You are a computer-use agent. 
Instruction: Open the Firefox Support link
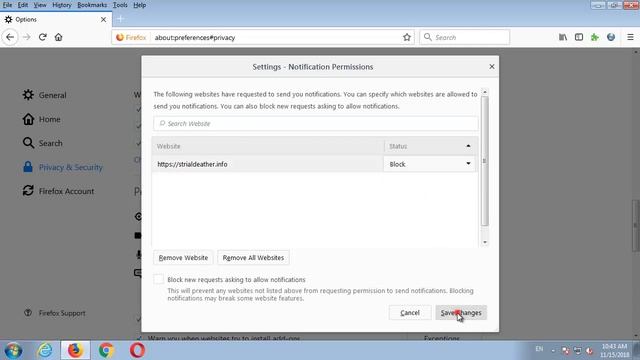pos(55,313)
